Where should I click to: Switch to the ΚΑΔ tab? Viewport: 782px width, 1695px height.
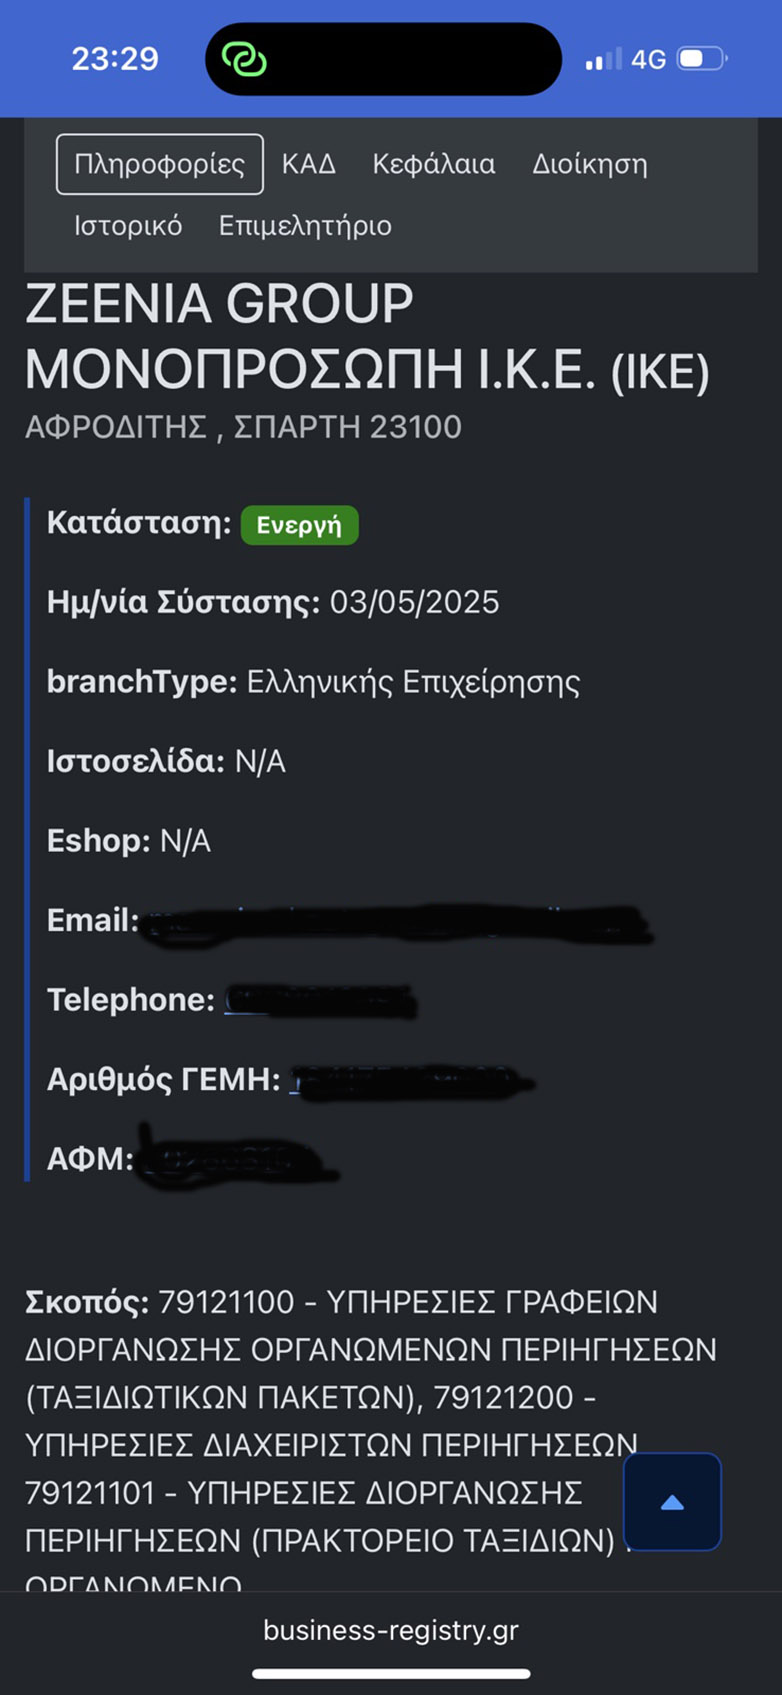click(308, 164)
